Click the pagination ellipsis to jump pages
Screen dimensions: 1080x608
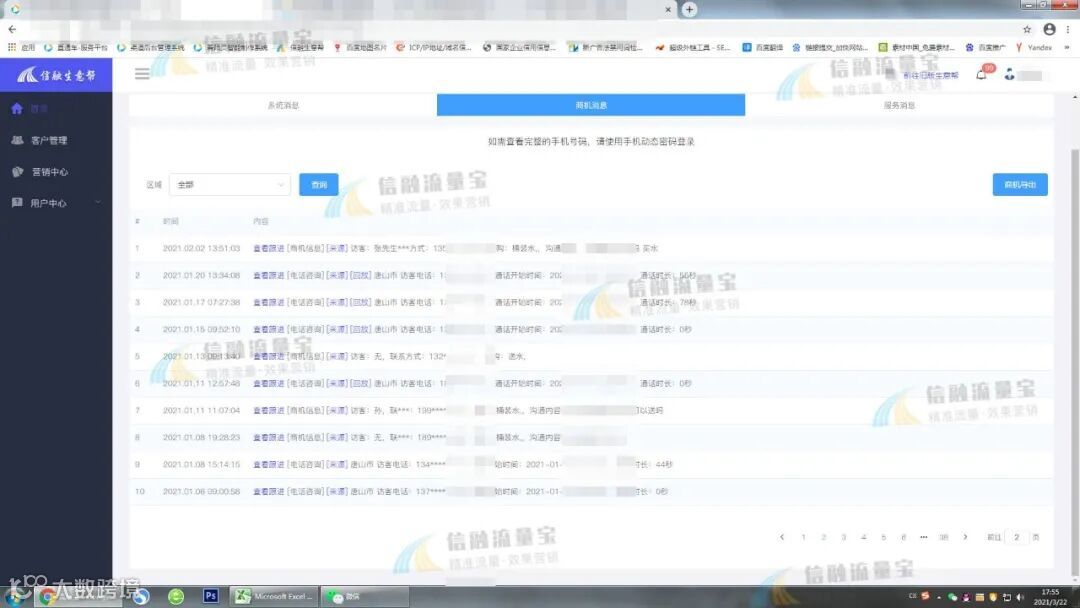click(x=923, y=537)
